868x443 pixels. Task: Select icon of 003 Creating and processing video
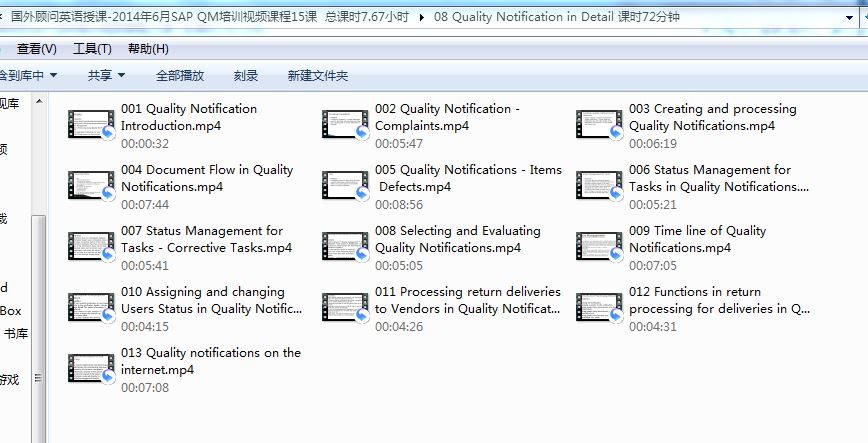[x=600, y=125]
